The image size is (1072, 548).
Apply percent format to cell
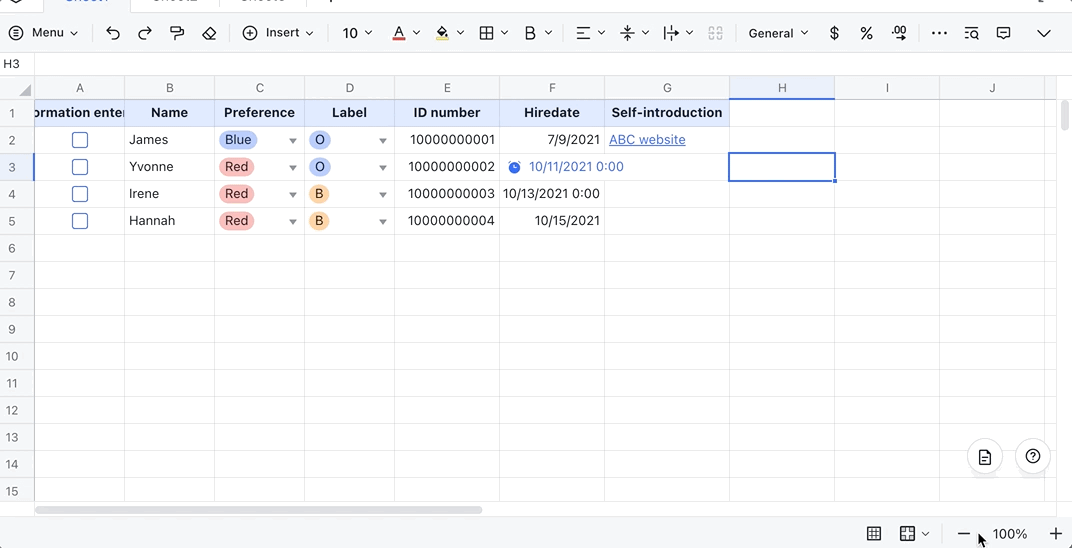click(866, 33)
